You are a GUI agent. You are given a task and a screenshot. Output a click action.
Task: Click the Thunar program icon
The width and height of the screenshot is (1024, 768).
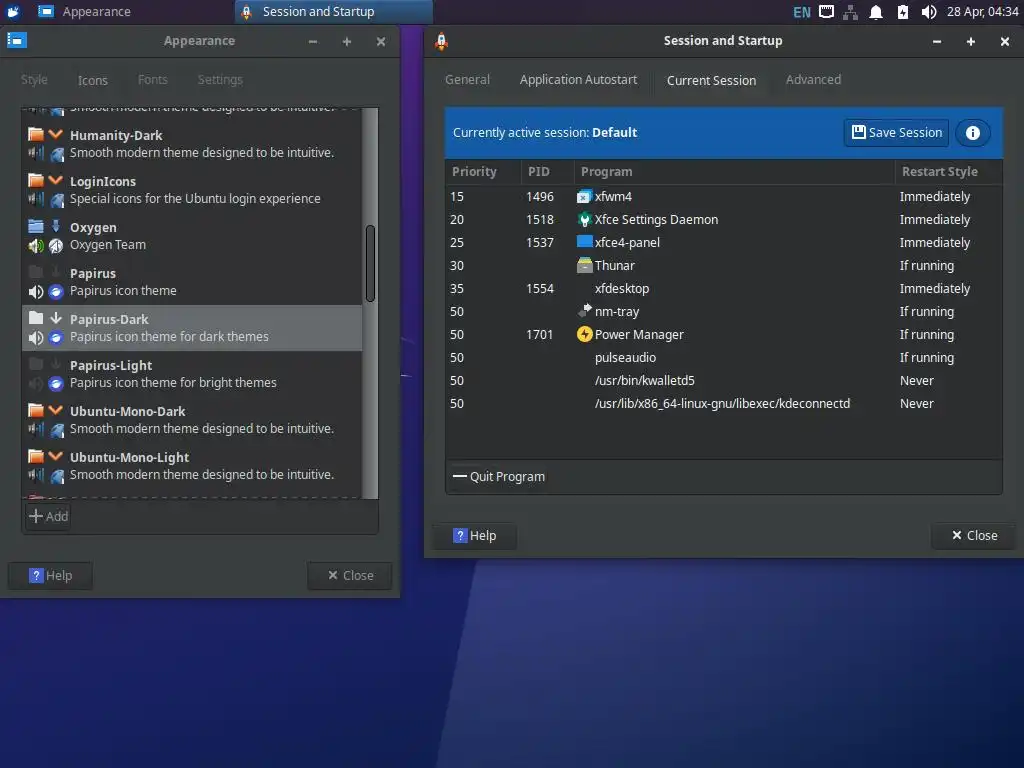(x=584, y=265)
